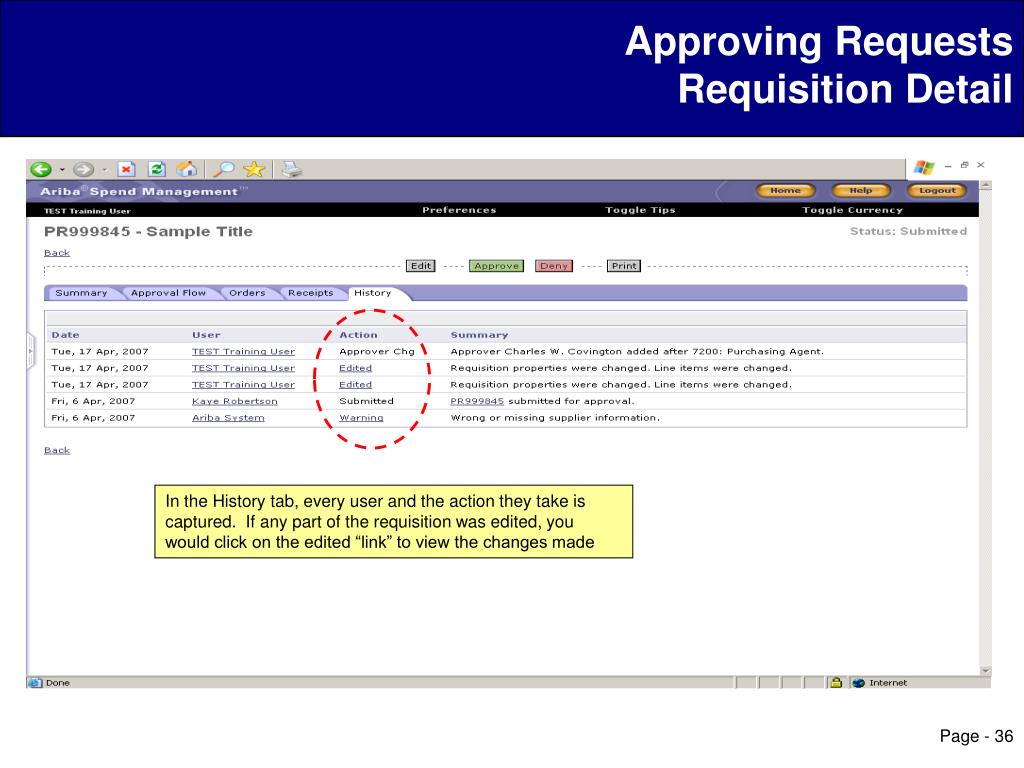Viewport: 1024px width, 768px height.
Task: Refresh the page with the green refresh icon
Action: click(x=157, y=170)
